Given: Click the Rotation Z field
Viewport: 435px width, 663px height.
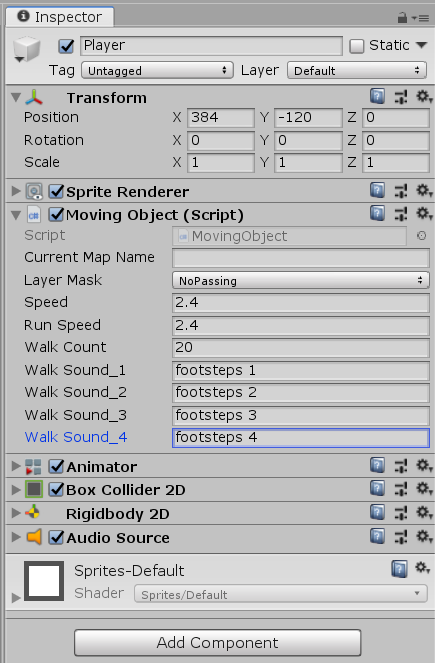Looking at the screenshot, I should 396,140.
